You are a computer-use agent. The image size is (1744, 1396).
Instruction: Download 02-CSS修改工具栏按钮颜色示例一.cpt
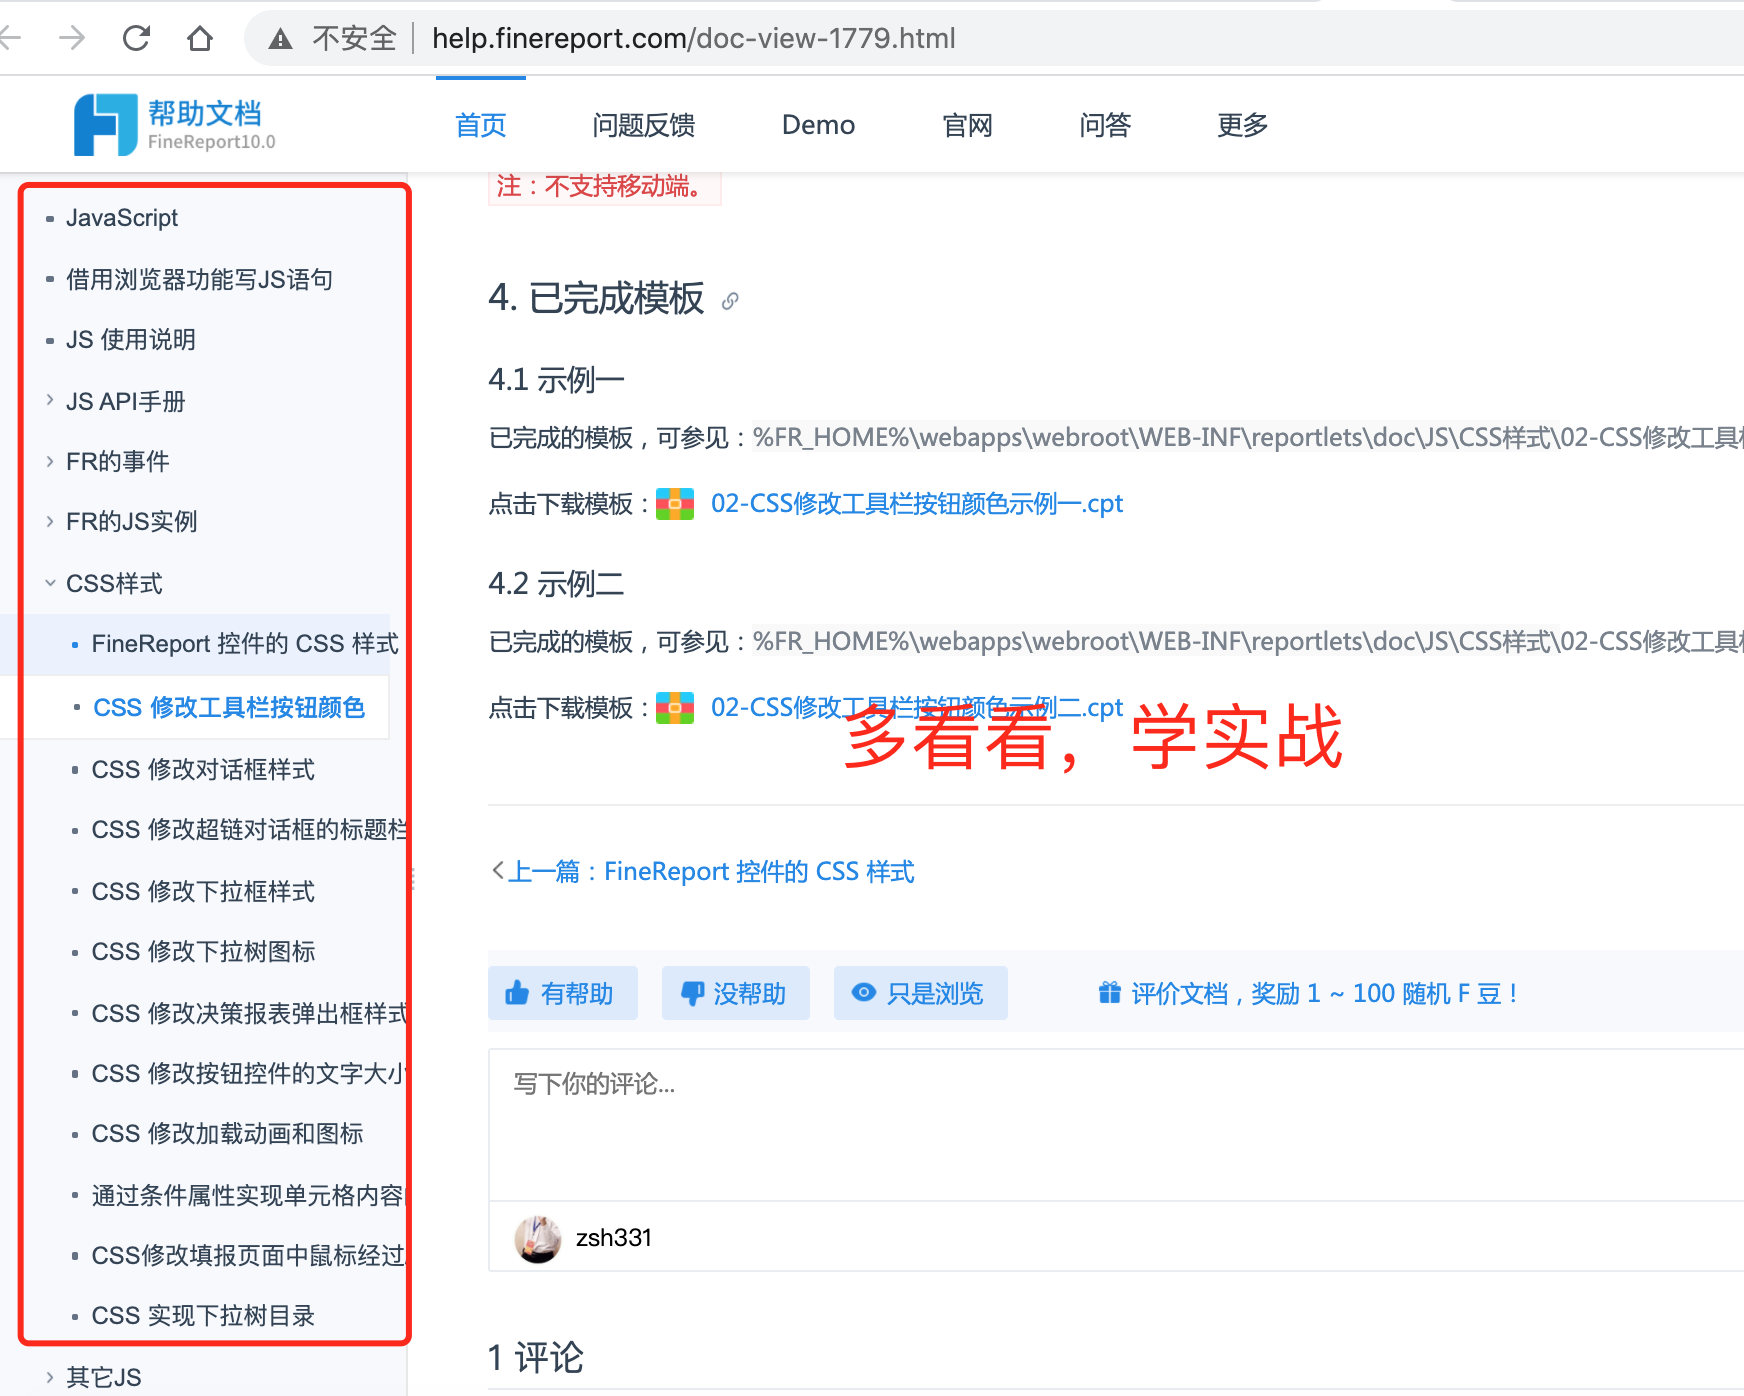(x=917, y=504)
